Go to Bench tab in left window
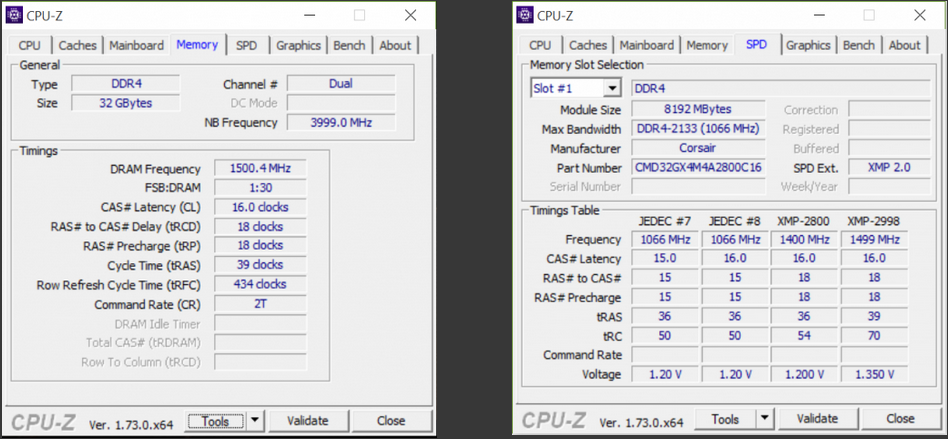The image size is (948, 439). tap(349, 45)
